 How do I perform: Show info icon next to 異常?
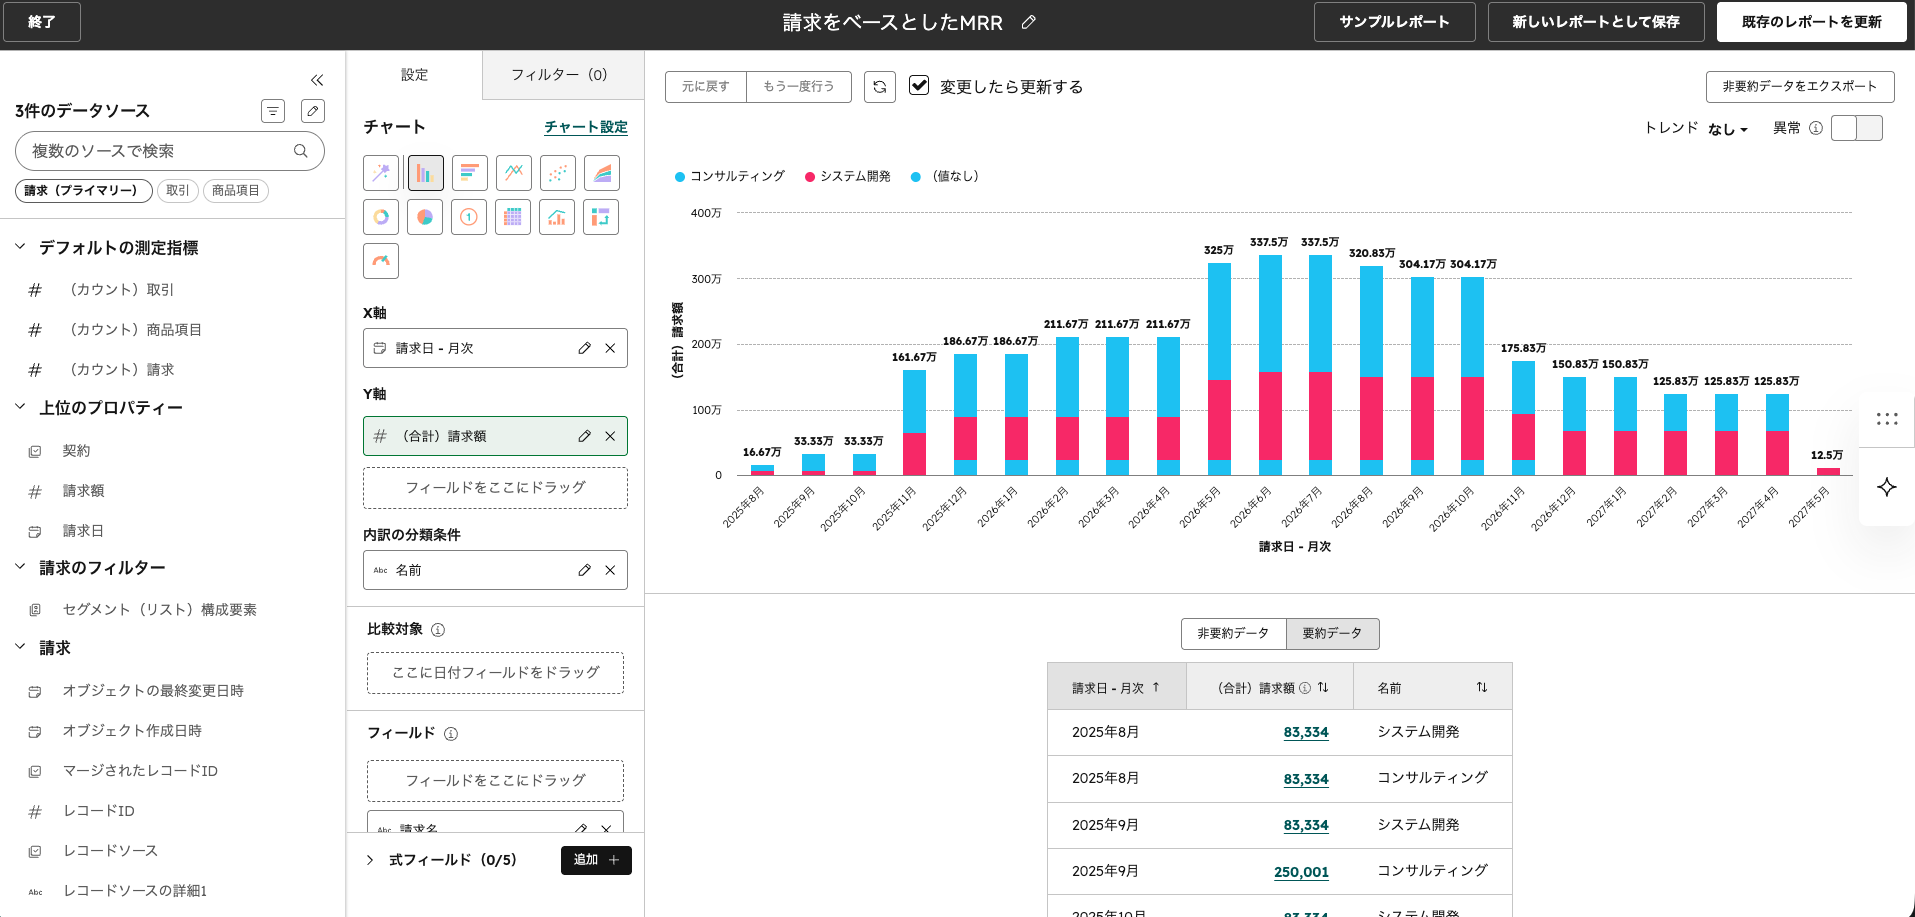coord(1816,128)
